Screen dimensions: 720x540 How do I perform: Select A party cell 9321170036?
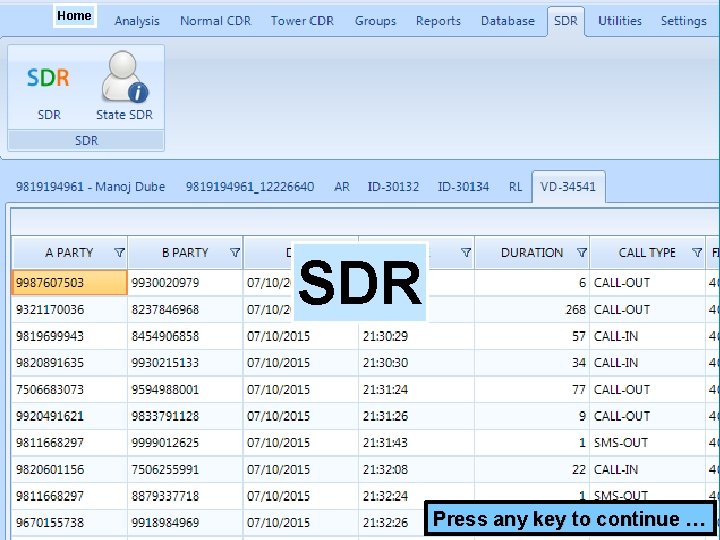tap(69, 309)
